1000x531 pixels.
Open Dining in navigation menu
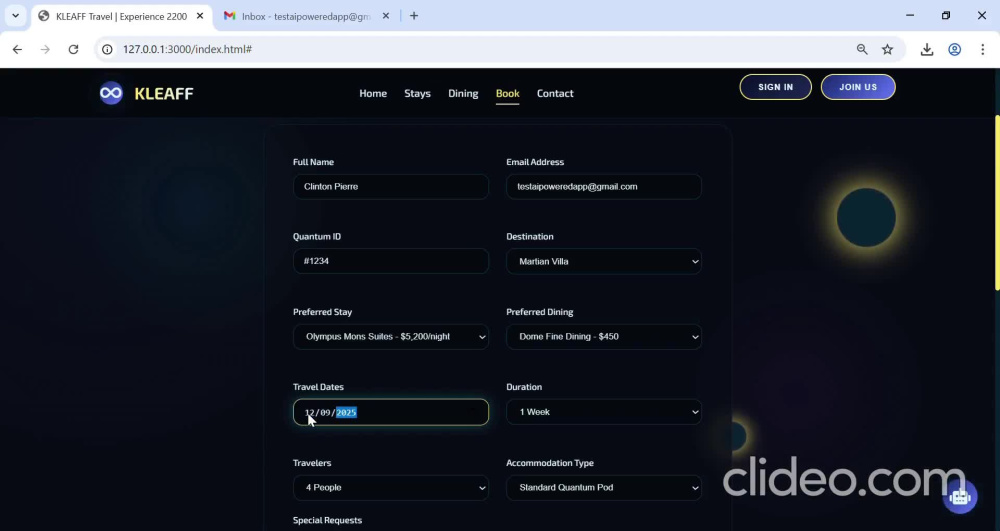coord(463,93)
